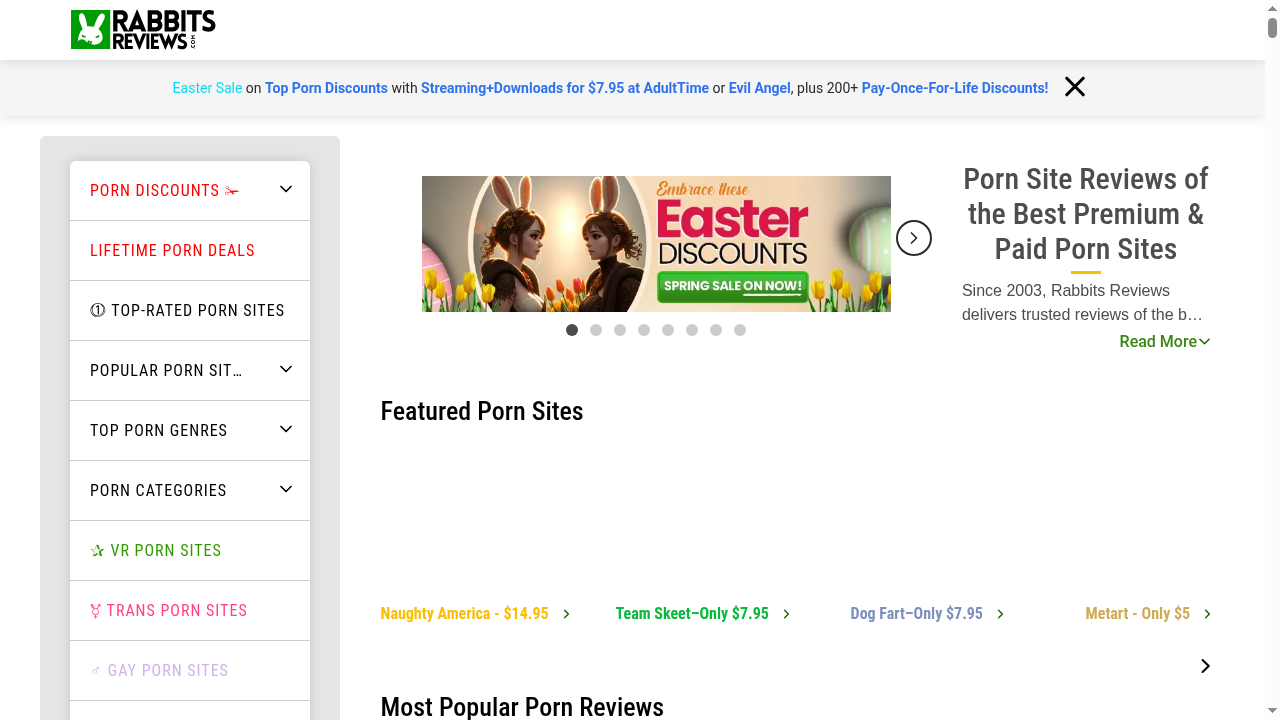Click the arrow beside the Metart deal

click(1208, 613)
